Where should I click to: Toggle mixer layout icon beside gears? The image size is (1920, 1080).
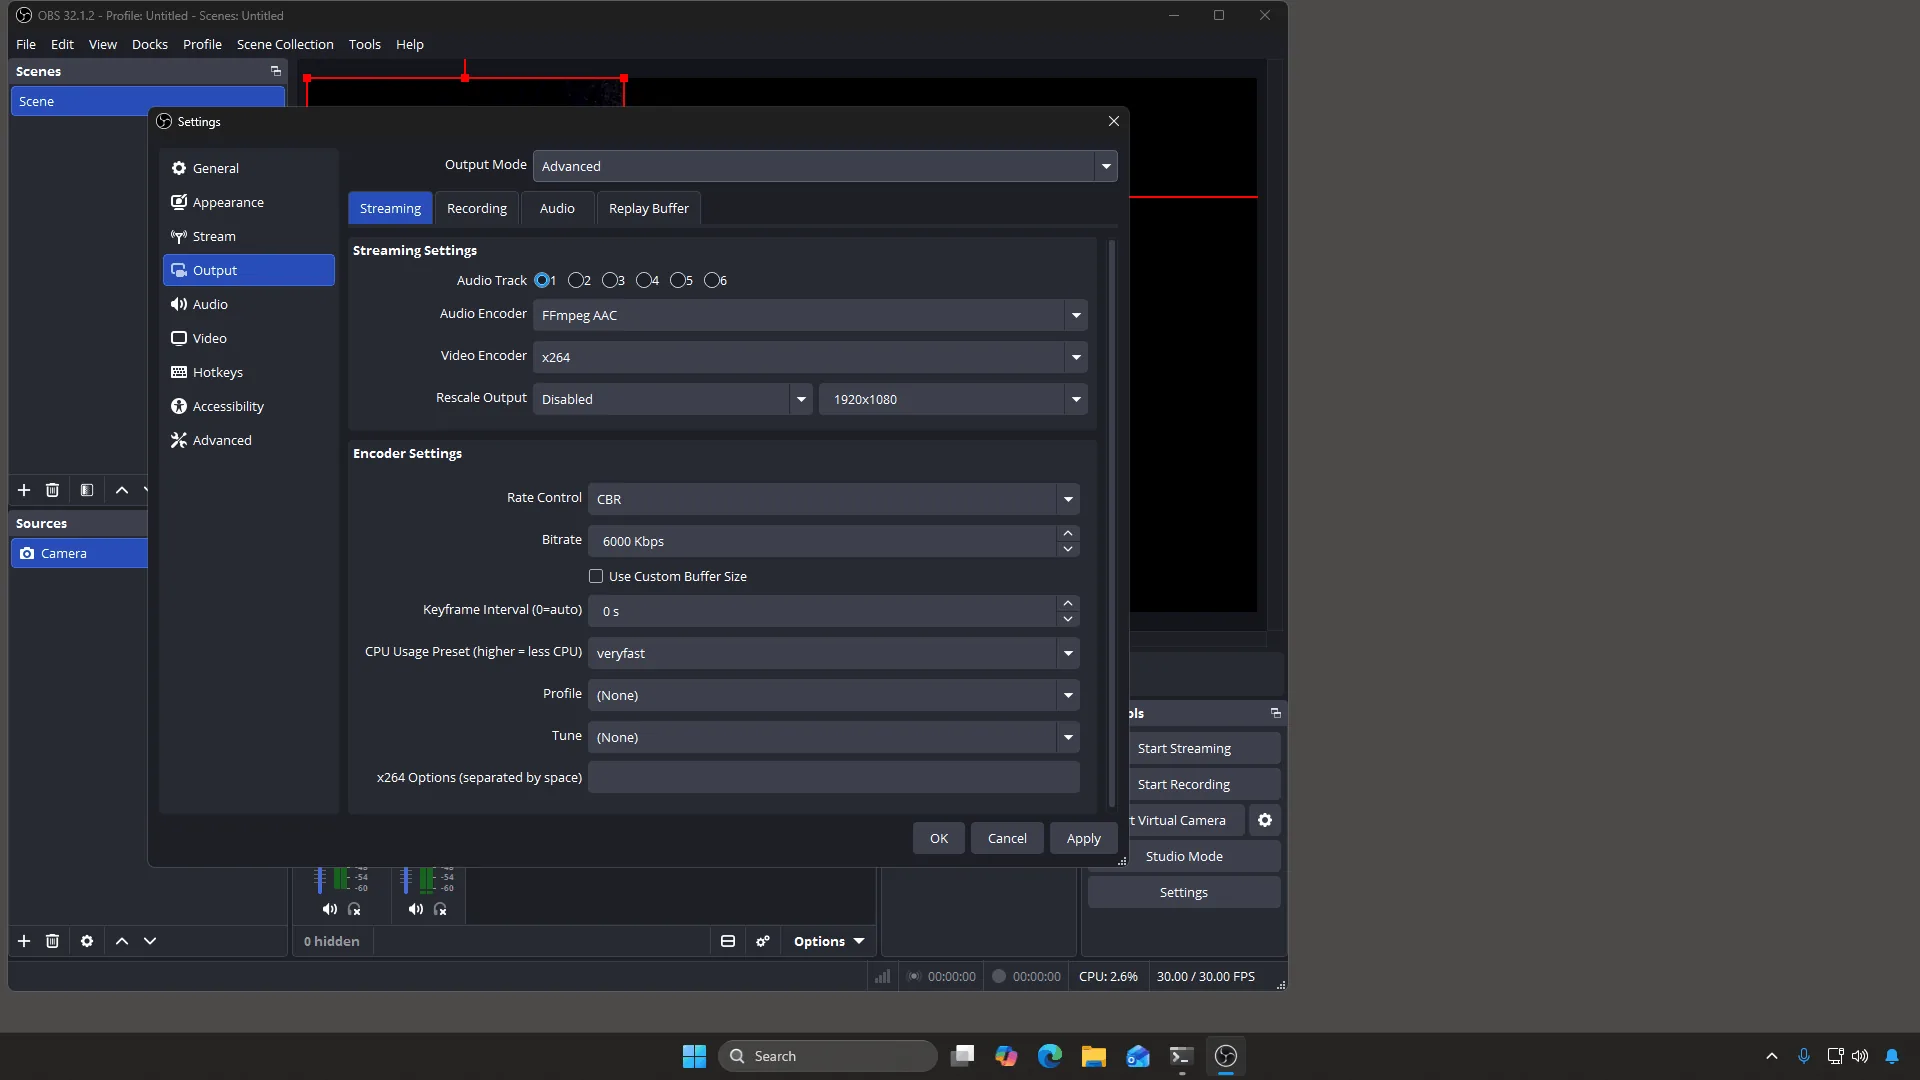[x=728, y=941]
